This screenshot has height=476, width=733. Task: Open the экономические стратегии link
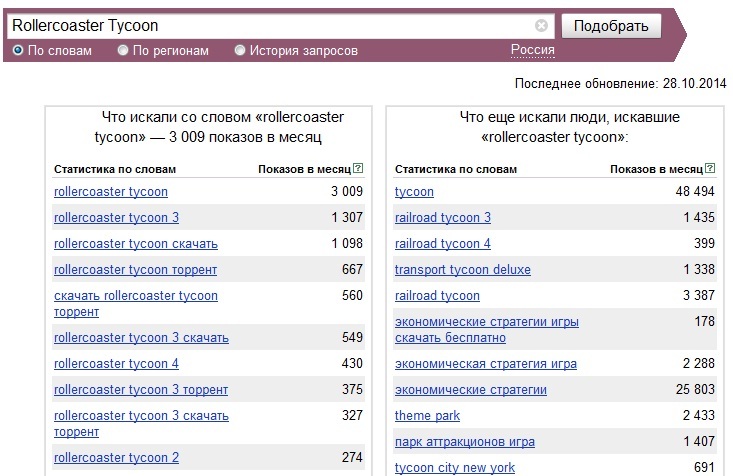[471, 390]
